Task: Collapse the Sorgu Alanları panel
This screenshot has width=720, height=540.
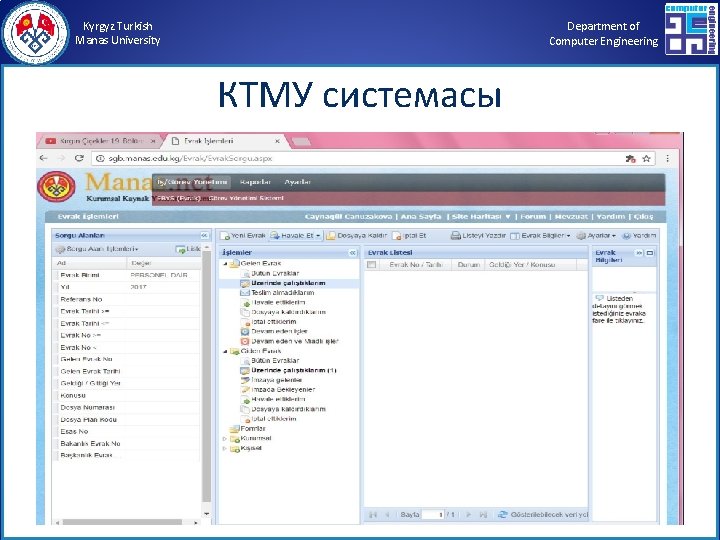Action: click(x=204, y=236)
